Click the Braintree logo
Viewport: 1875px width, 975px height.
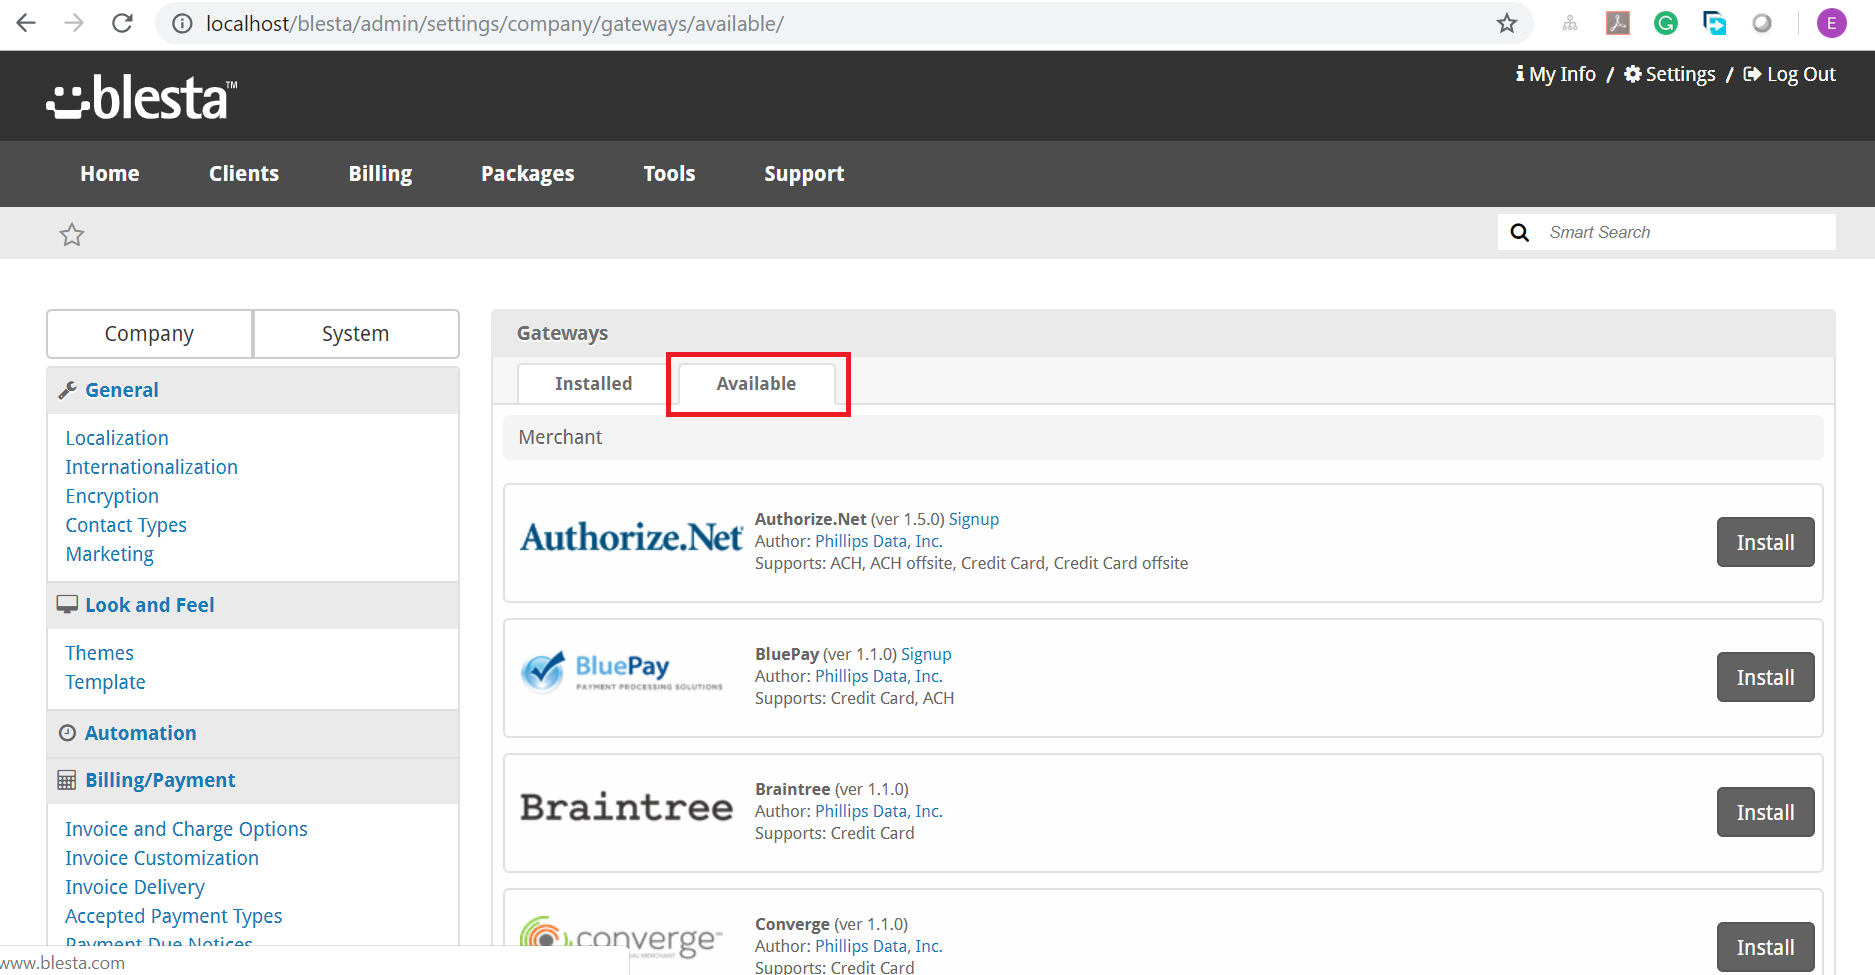click(627, 807)
